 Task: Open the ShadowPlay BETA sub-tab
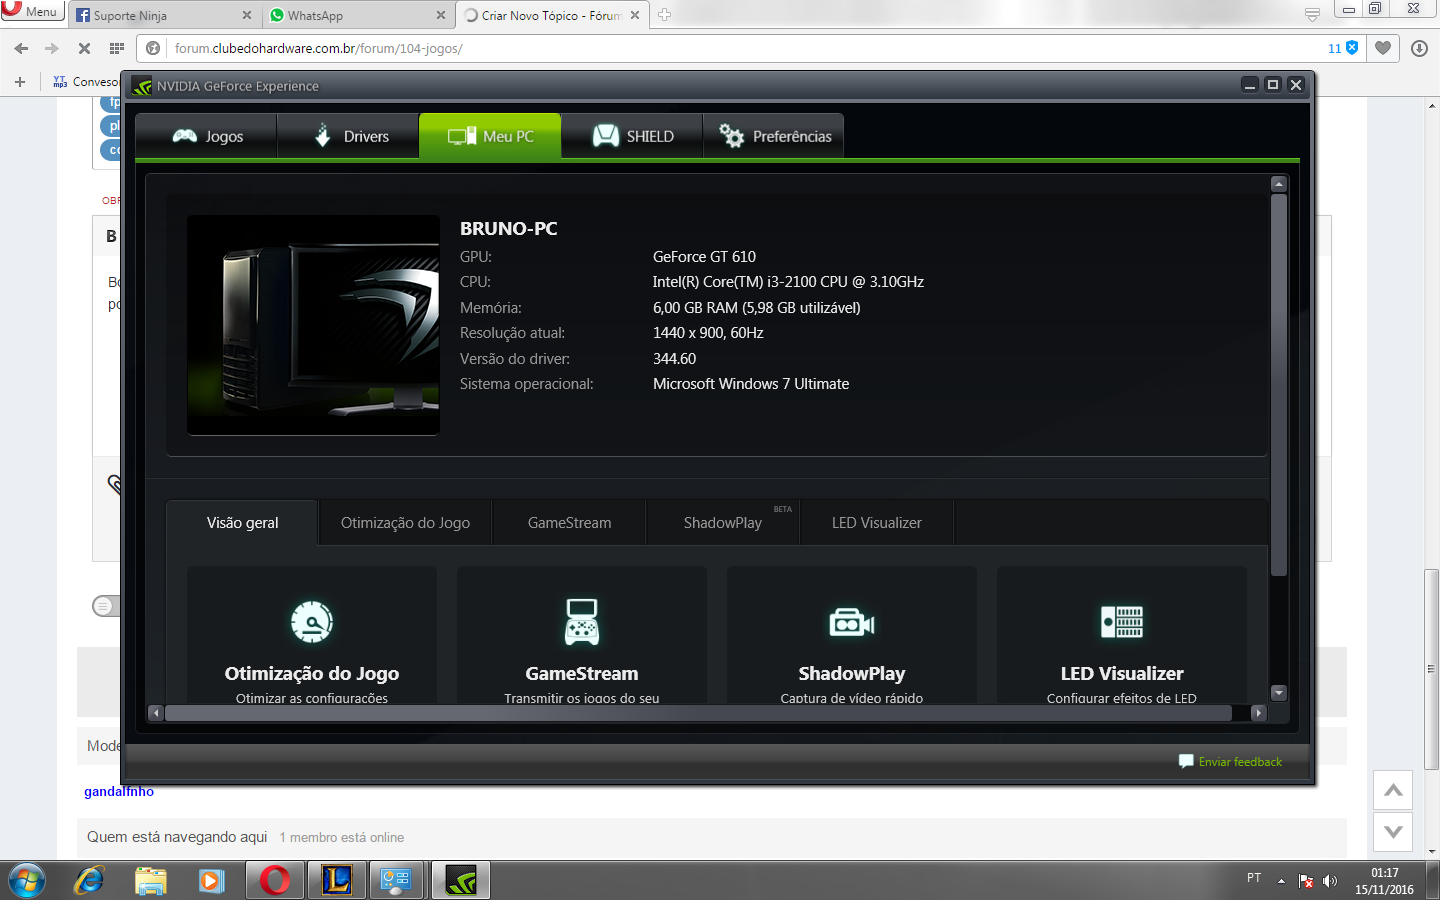[x=723, y=523]
